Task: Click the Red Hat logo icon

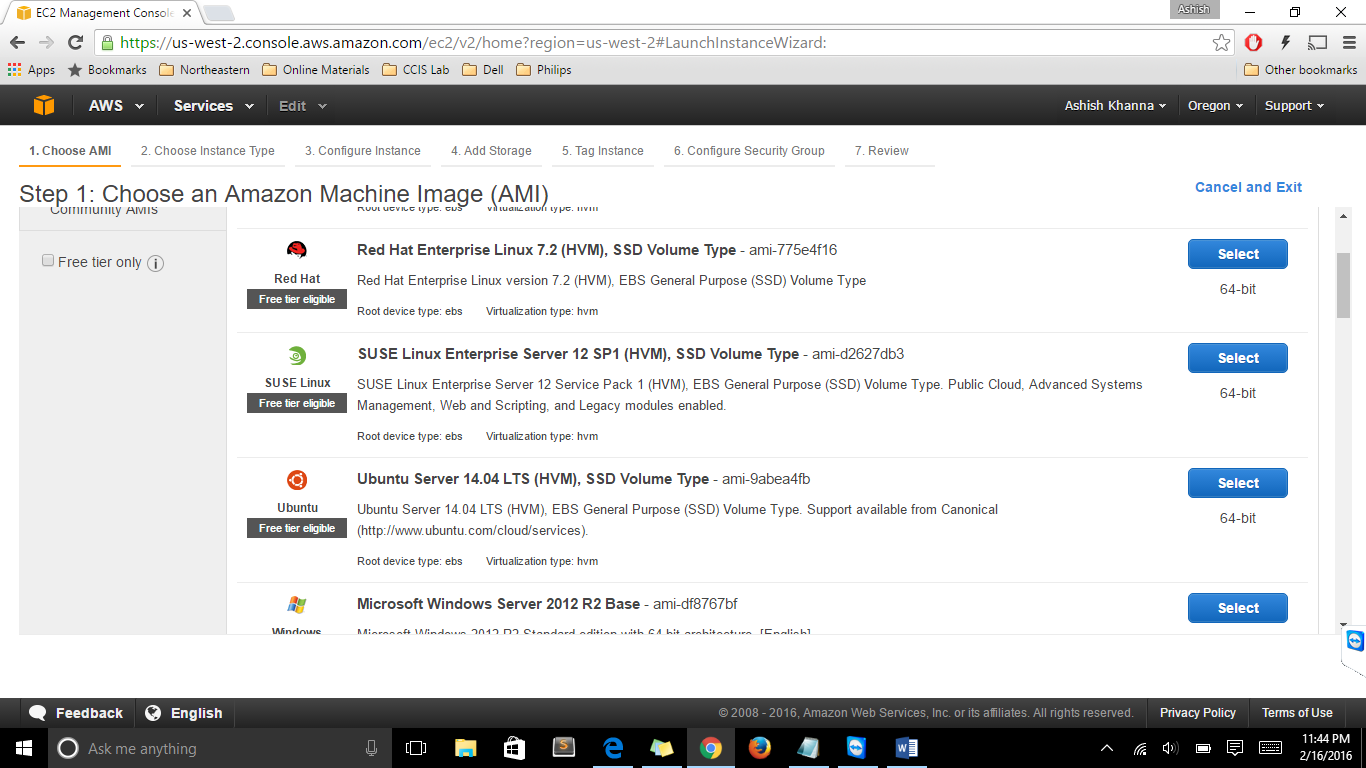Action: pos(297,250)
